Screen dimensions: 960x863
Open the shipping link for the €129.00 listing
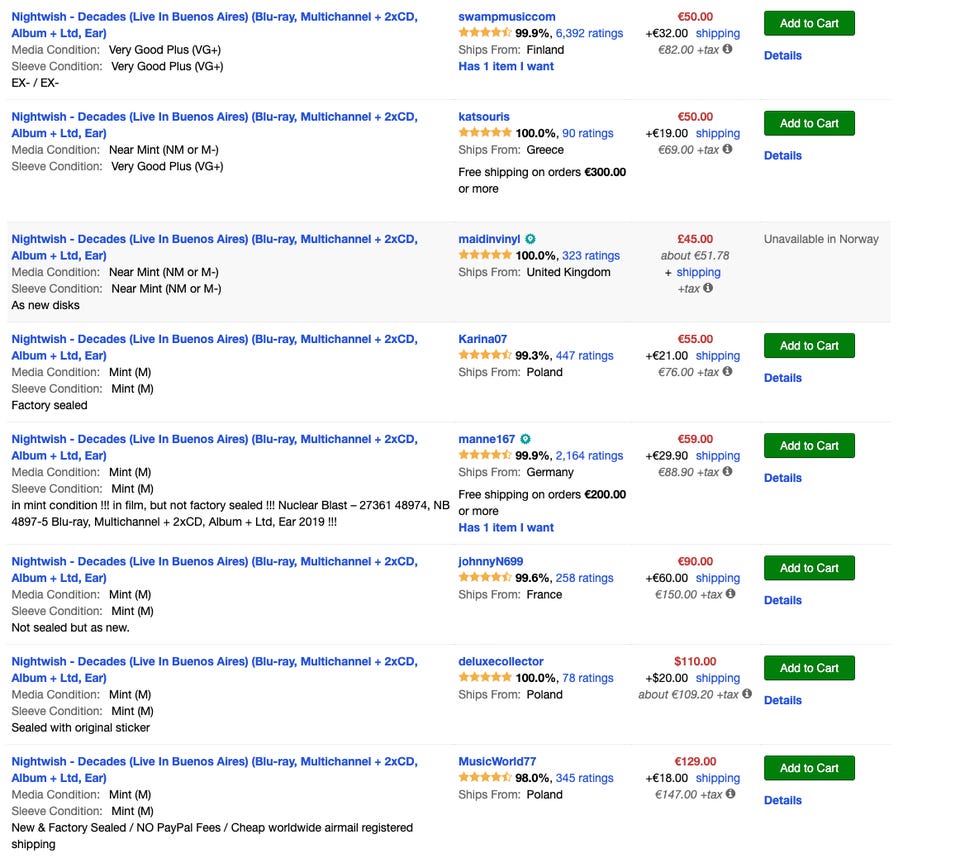(x=717, y=778)
